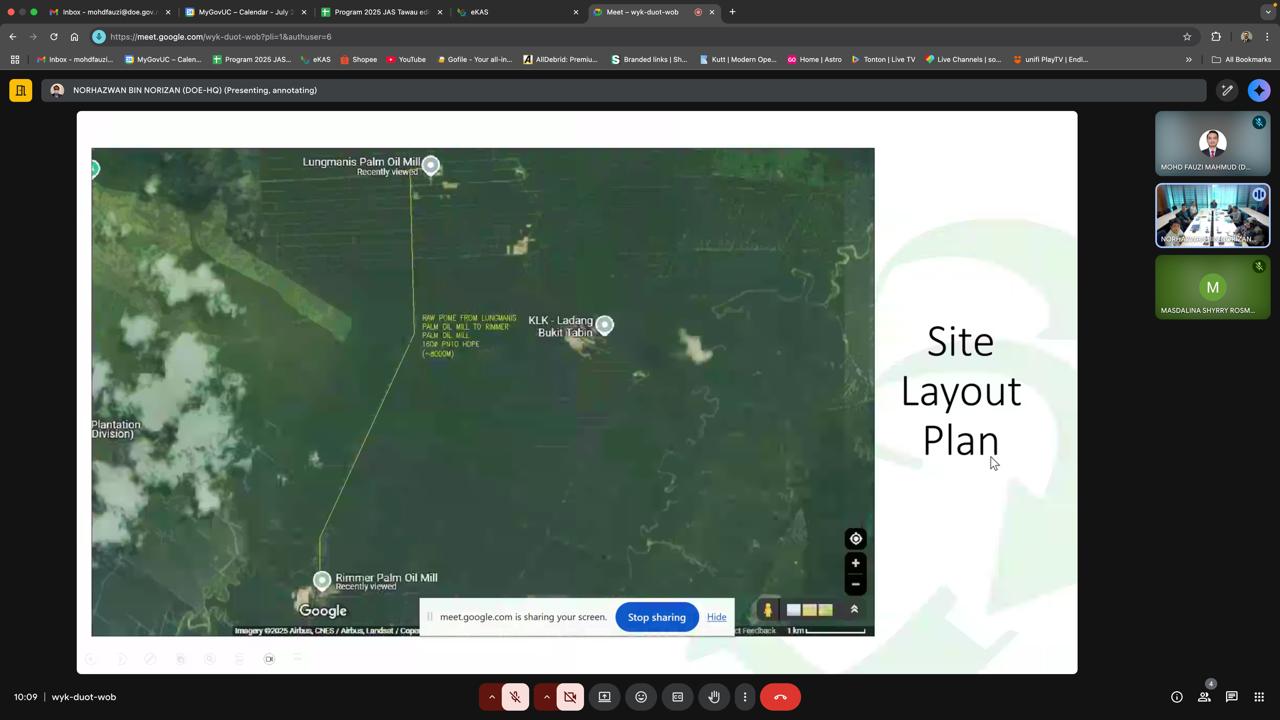Open Tonton | Live TV bookmark

(883, 59)
